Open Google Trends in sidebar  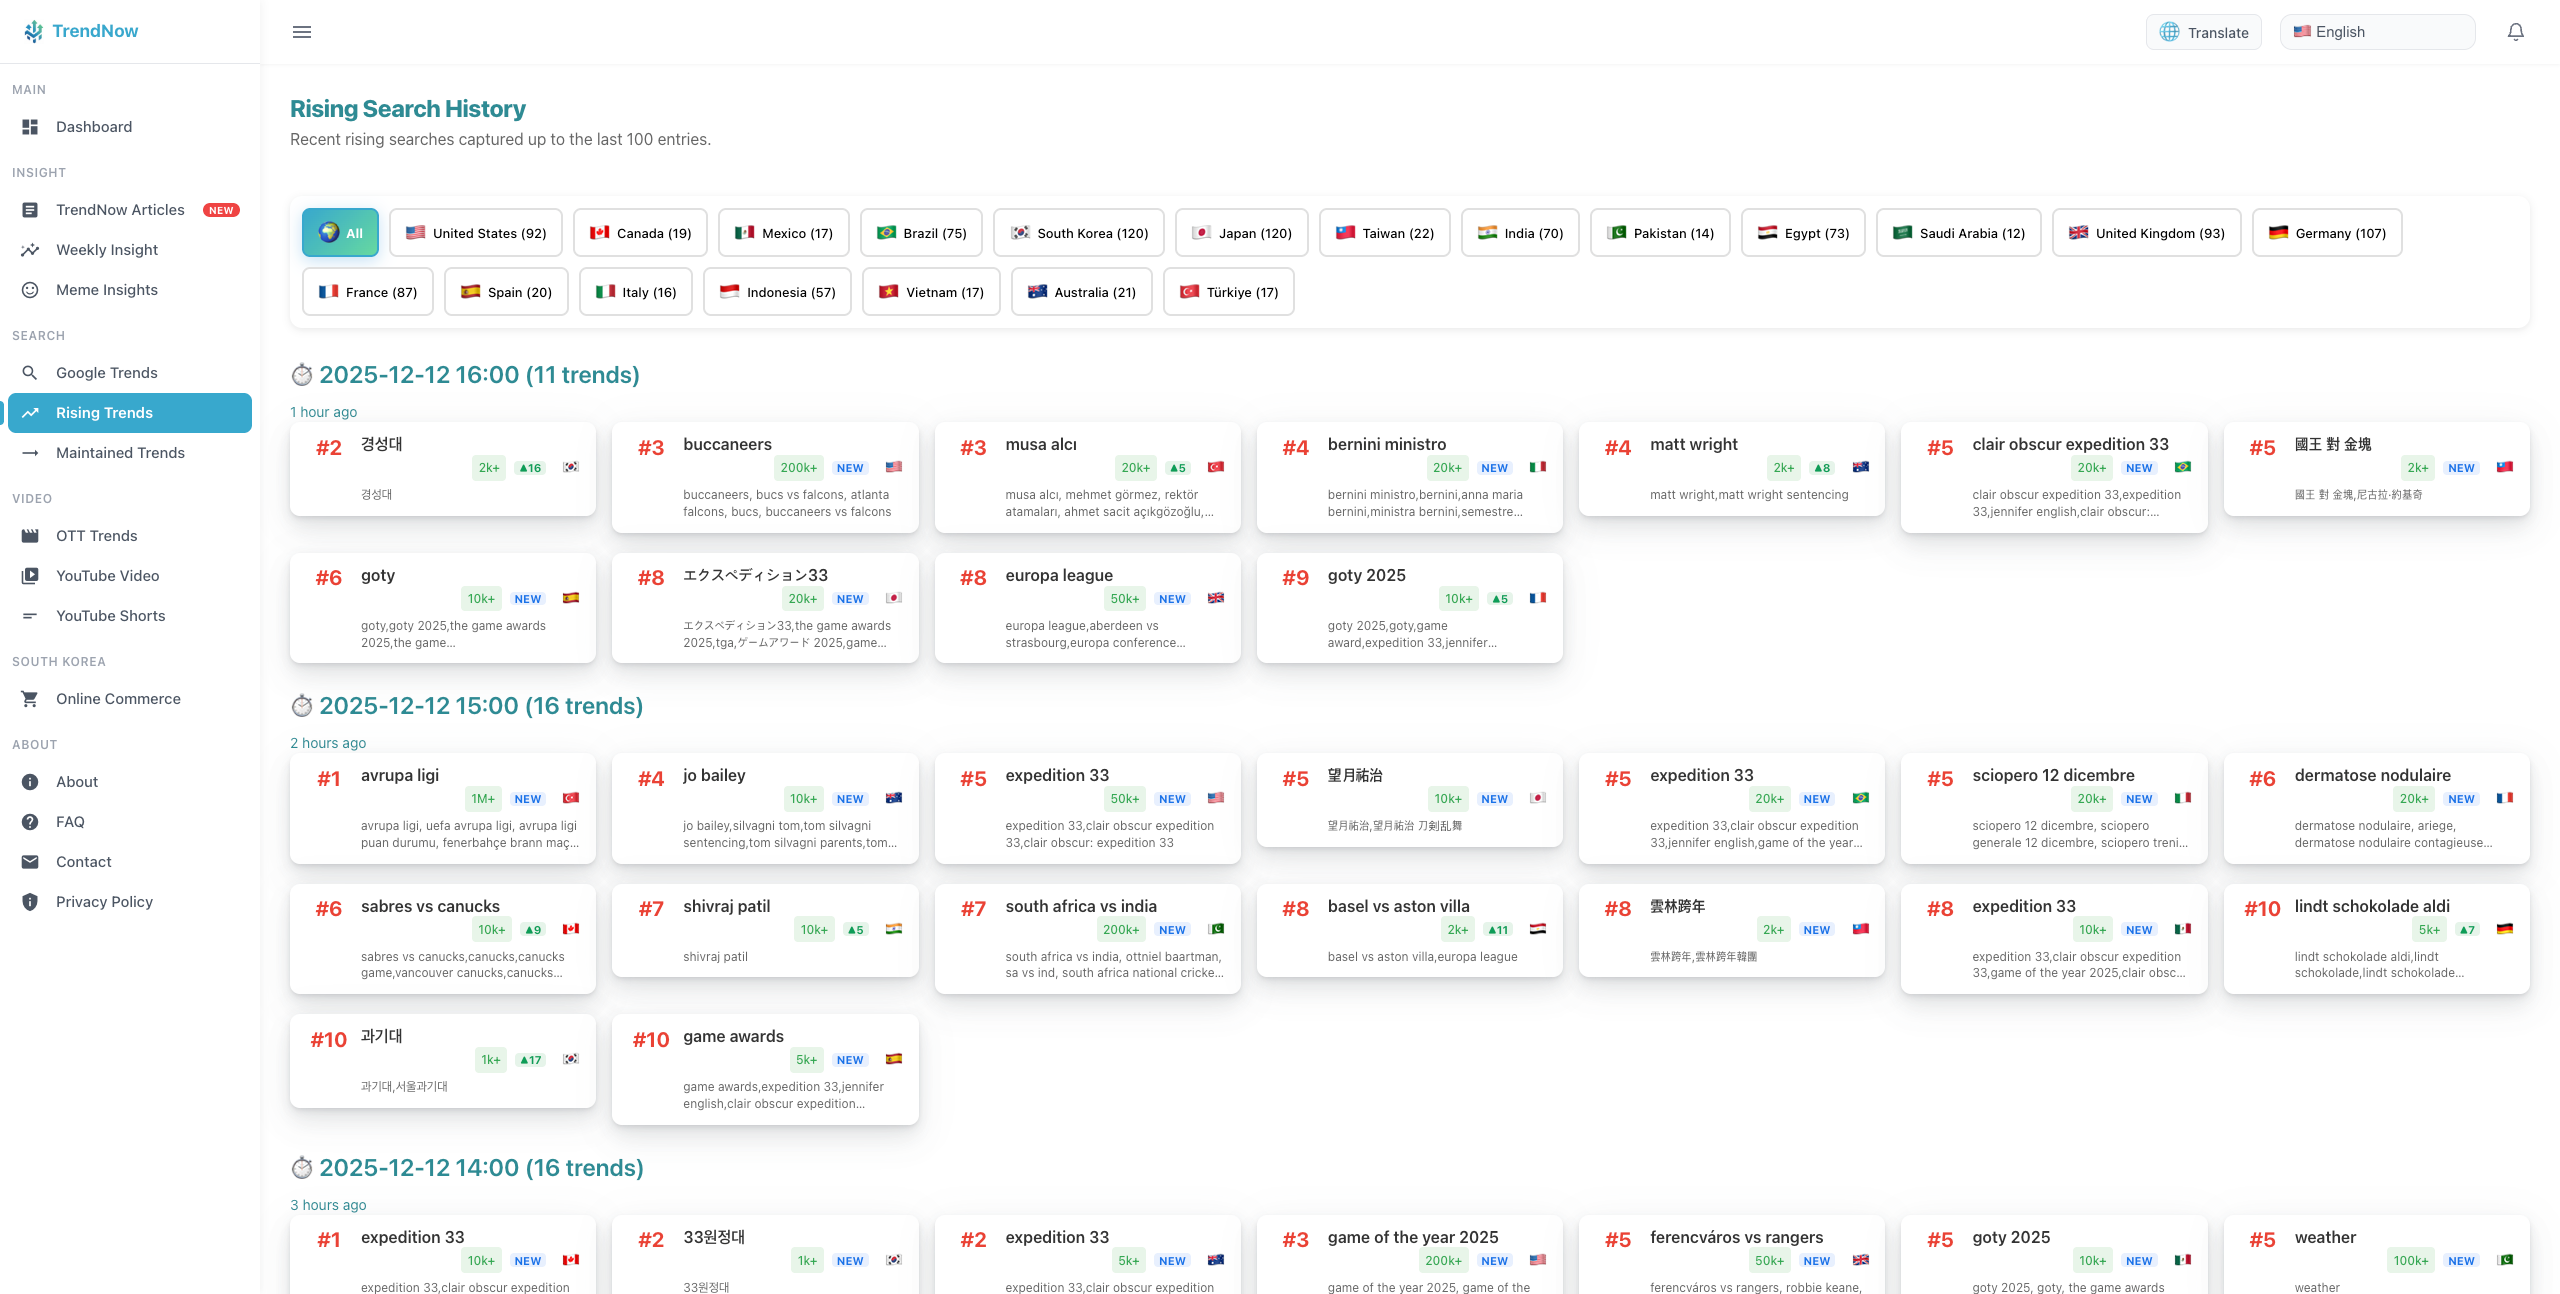106,373
